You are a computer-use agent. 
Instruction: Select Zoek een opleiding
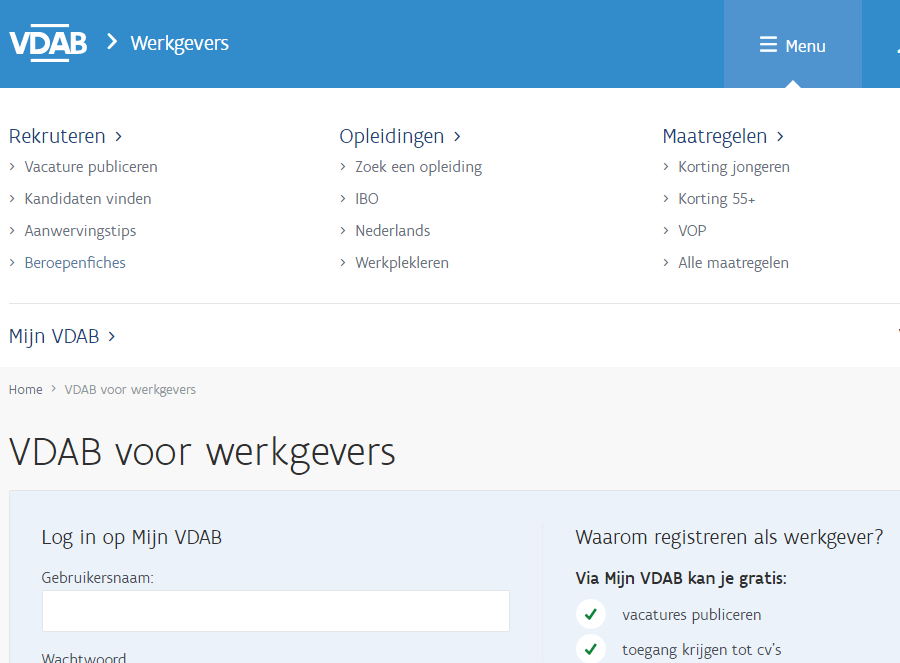(418, 167)
